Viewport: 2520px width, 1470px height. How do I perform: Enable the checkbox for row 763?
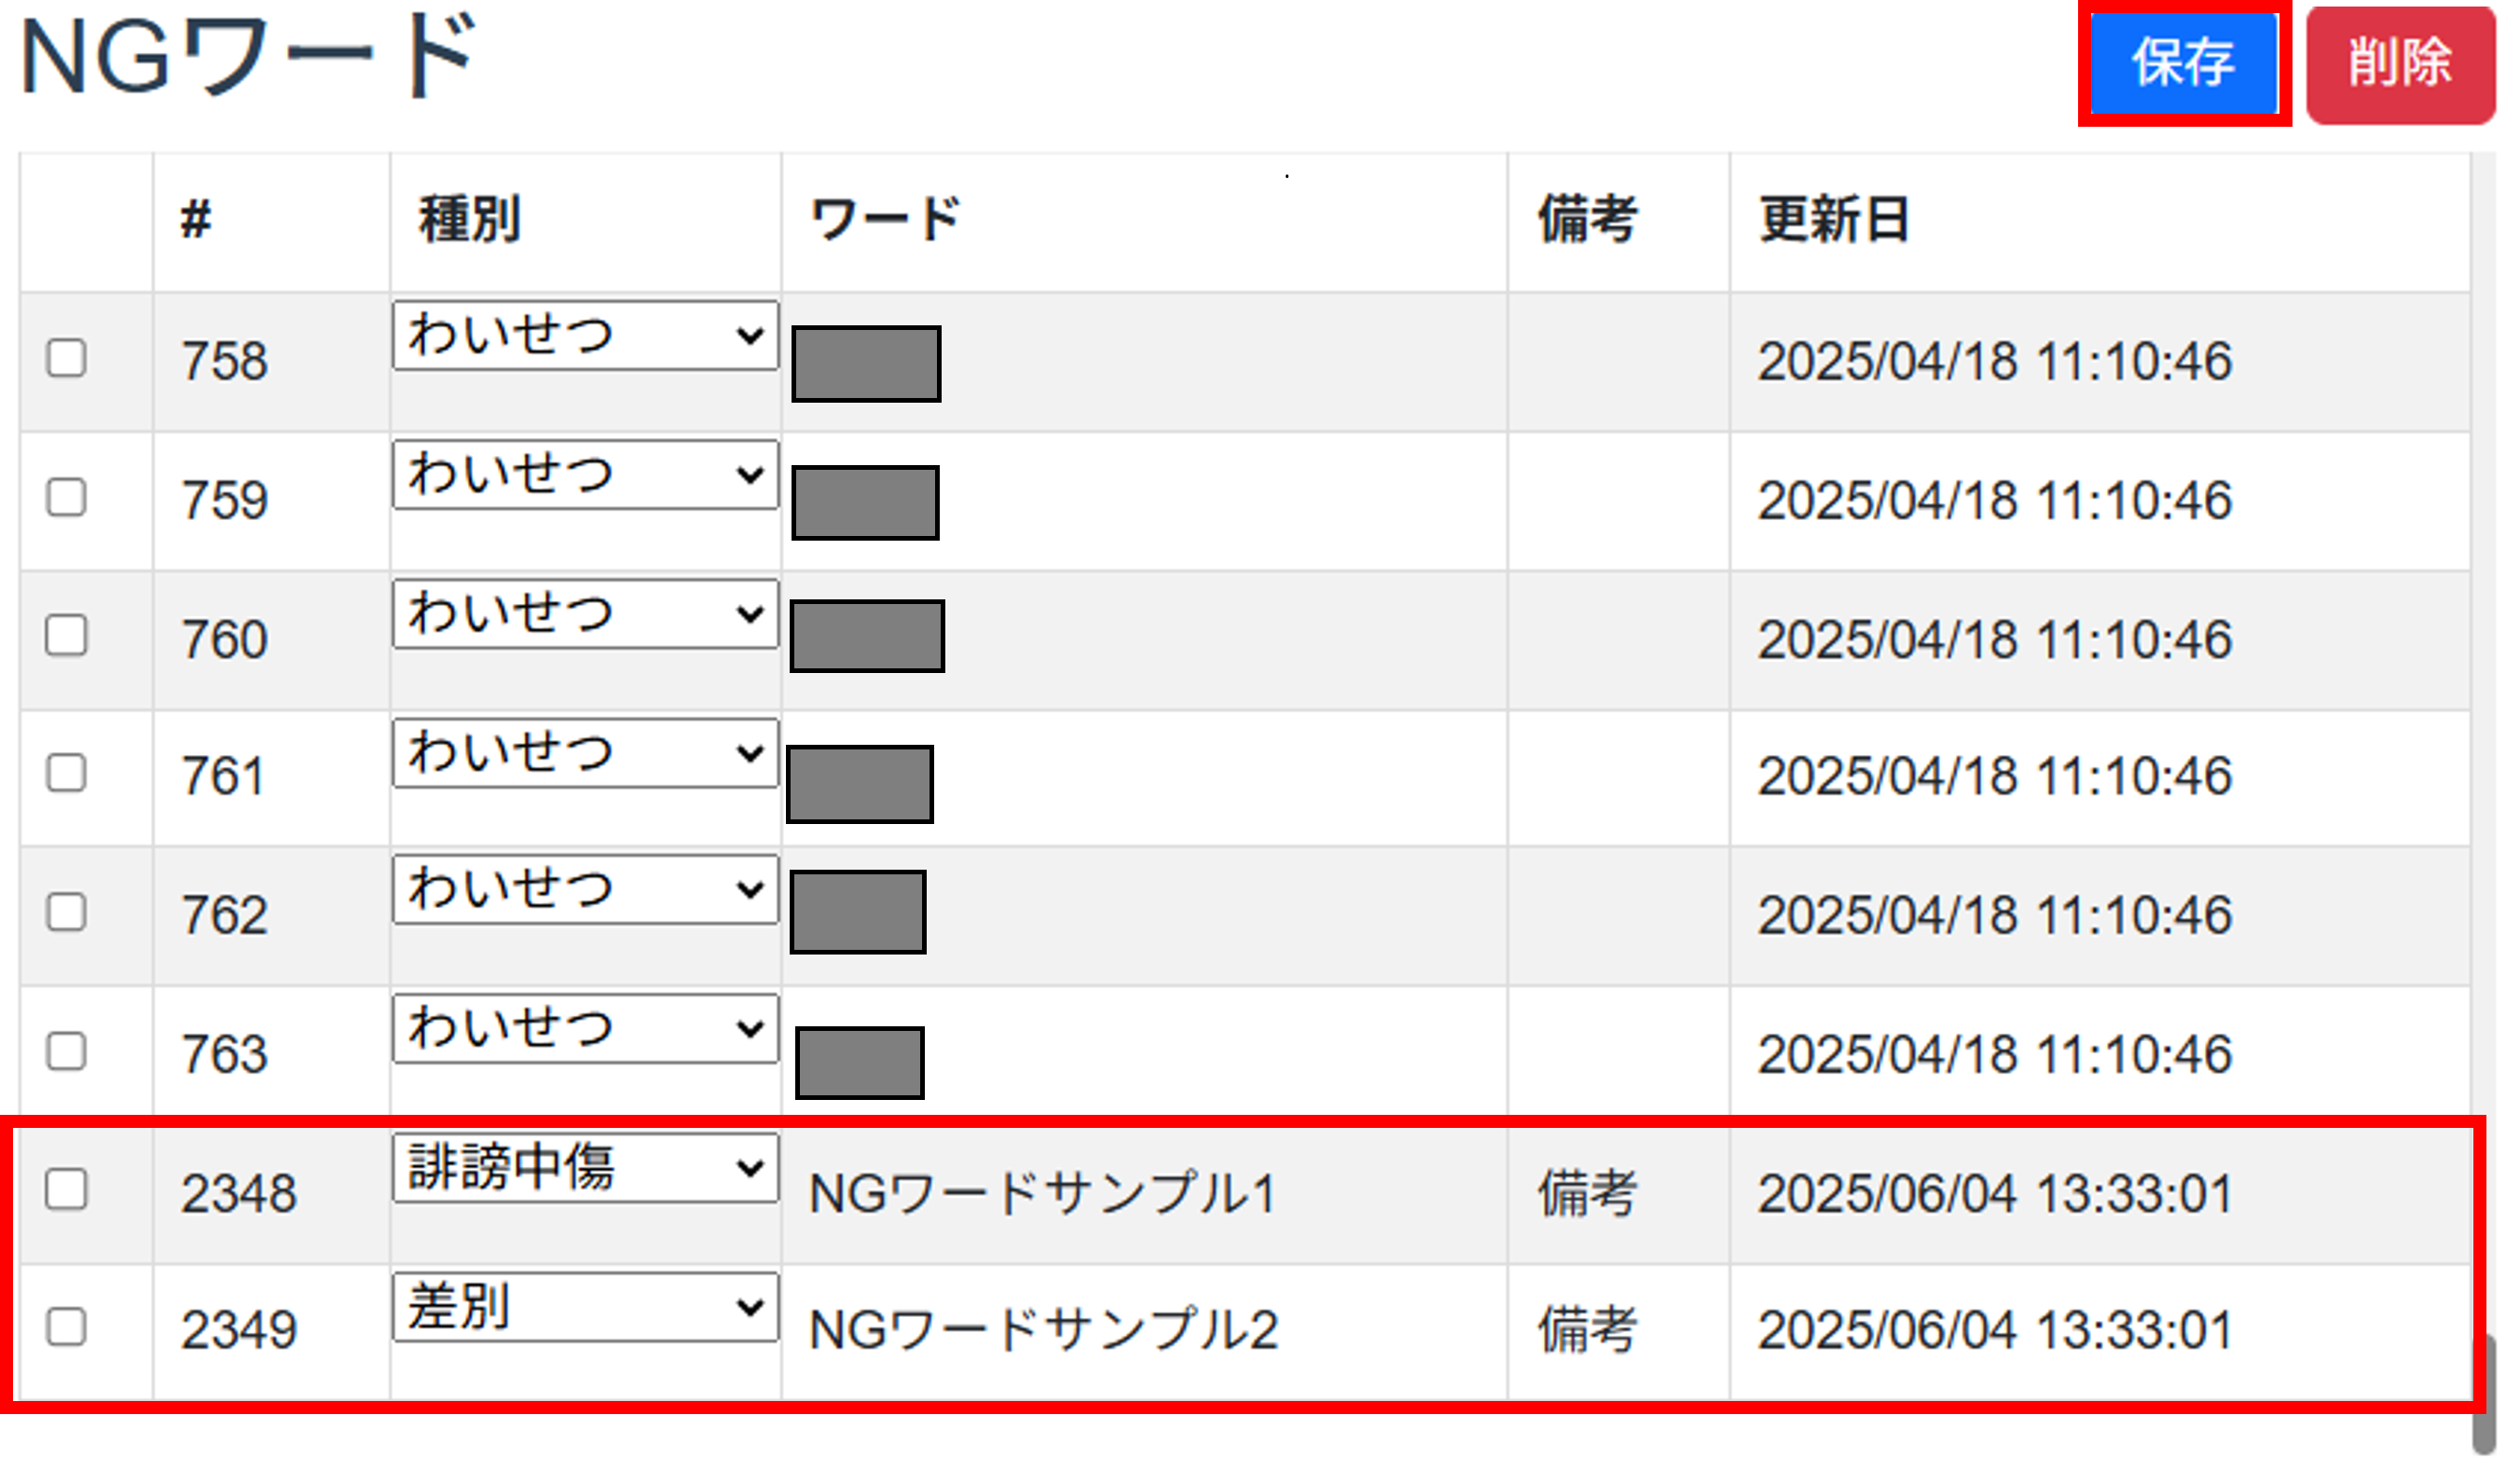[66, 1051]
